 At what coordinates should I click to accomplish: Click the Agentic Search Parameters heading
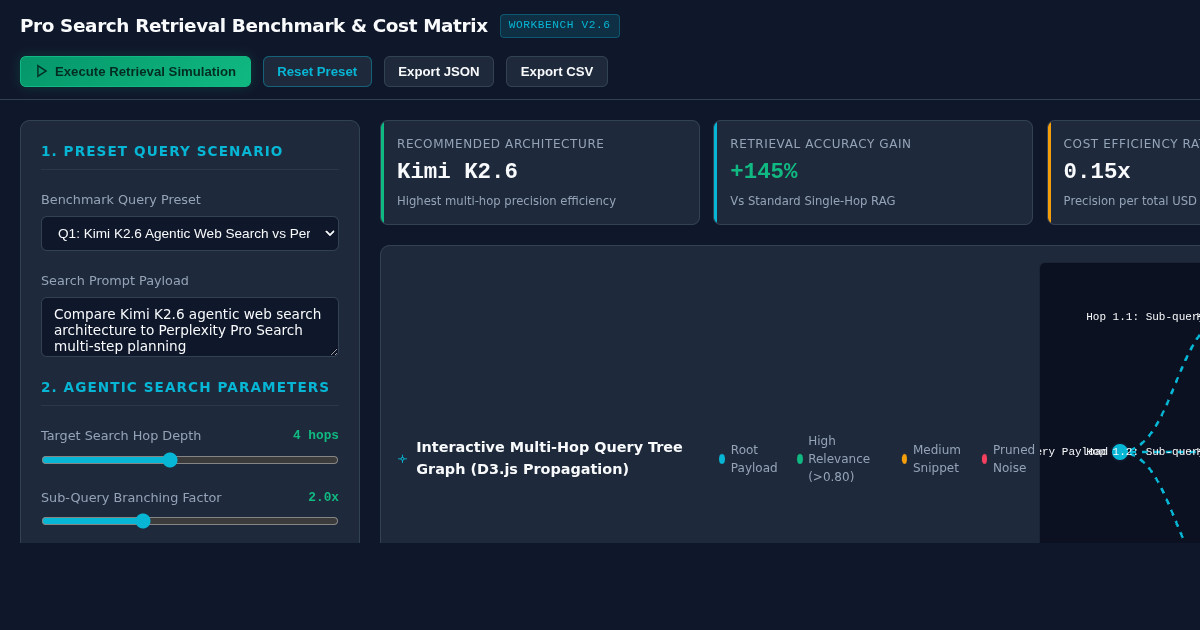tap(185, 387)
